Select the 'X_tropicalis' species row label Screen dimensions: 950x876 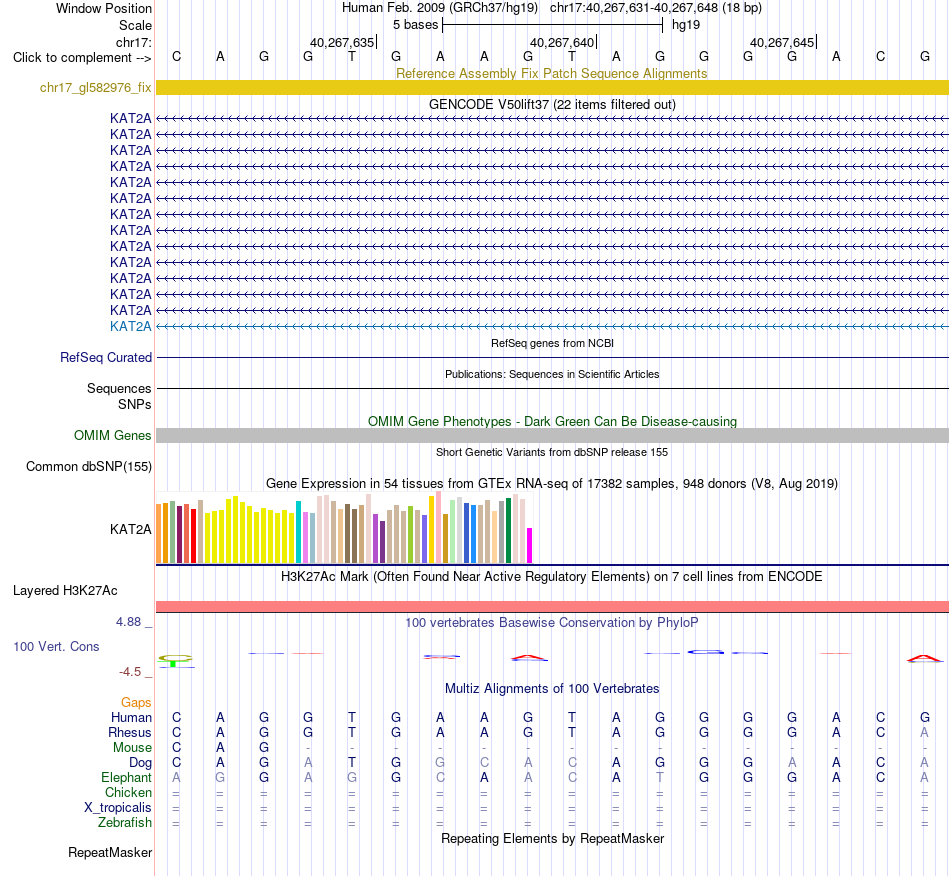click(x=118, y=808)
